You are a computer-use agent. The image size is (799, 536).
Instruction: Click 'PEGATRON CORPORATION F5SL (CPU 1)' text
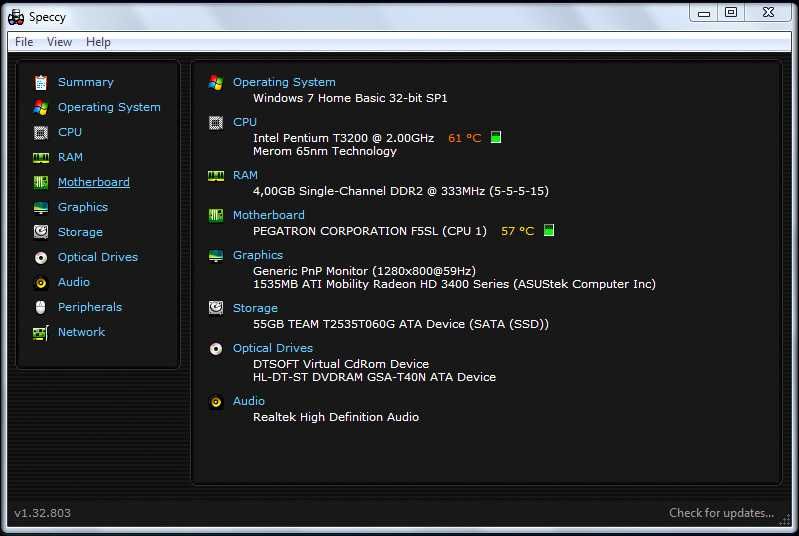[370, 231]
